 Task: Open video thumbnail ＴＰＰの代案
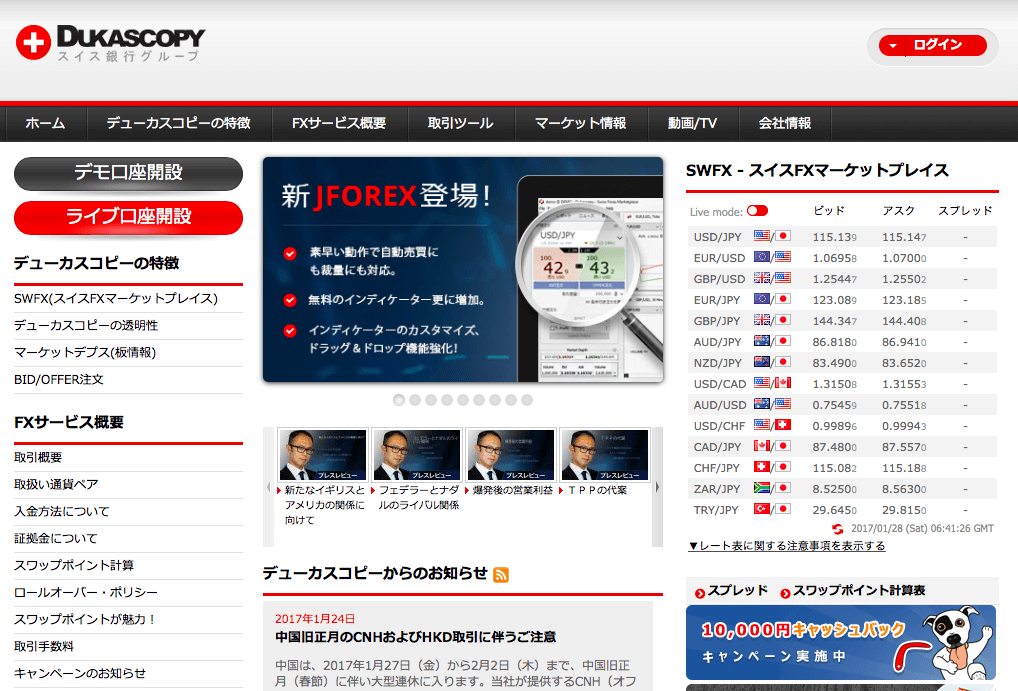point(604,455)
